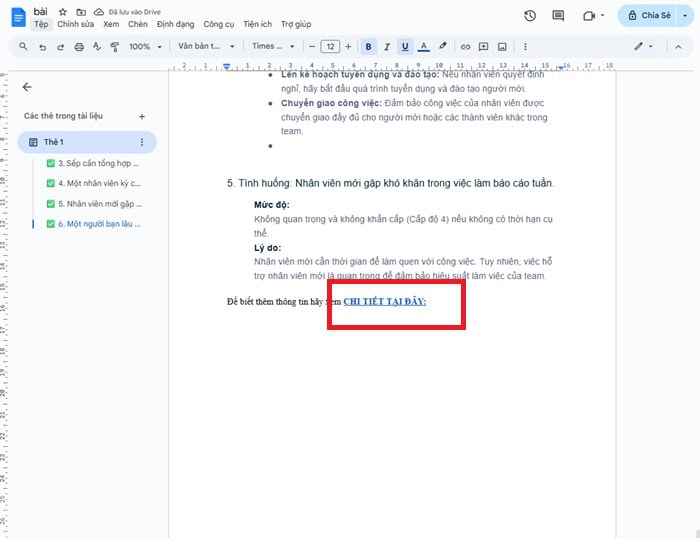The height and width of the screenshot is (538, 700).
Task: Open the Tệp menu
Action: point(41,24)
